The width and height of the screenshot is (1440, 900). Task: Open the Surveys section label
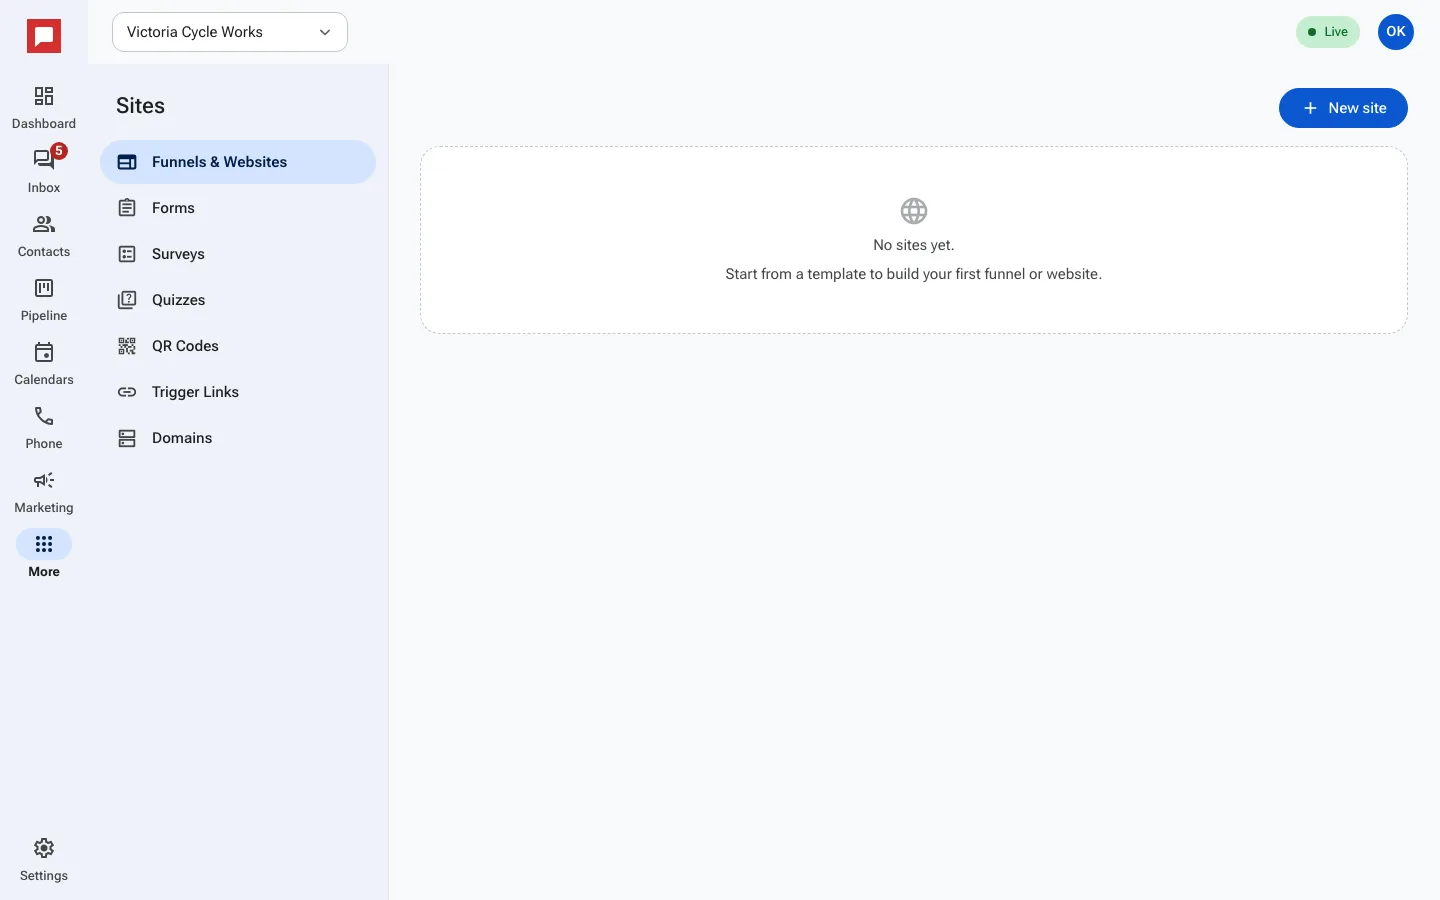(178, 254)
